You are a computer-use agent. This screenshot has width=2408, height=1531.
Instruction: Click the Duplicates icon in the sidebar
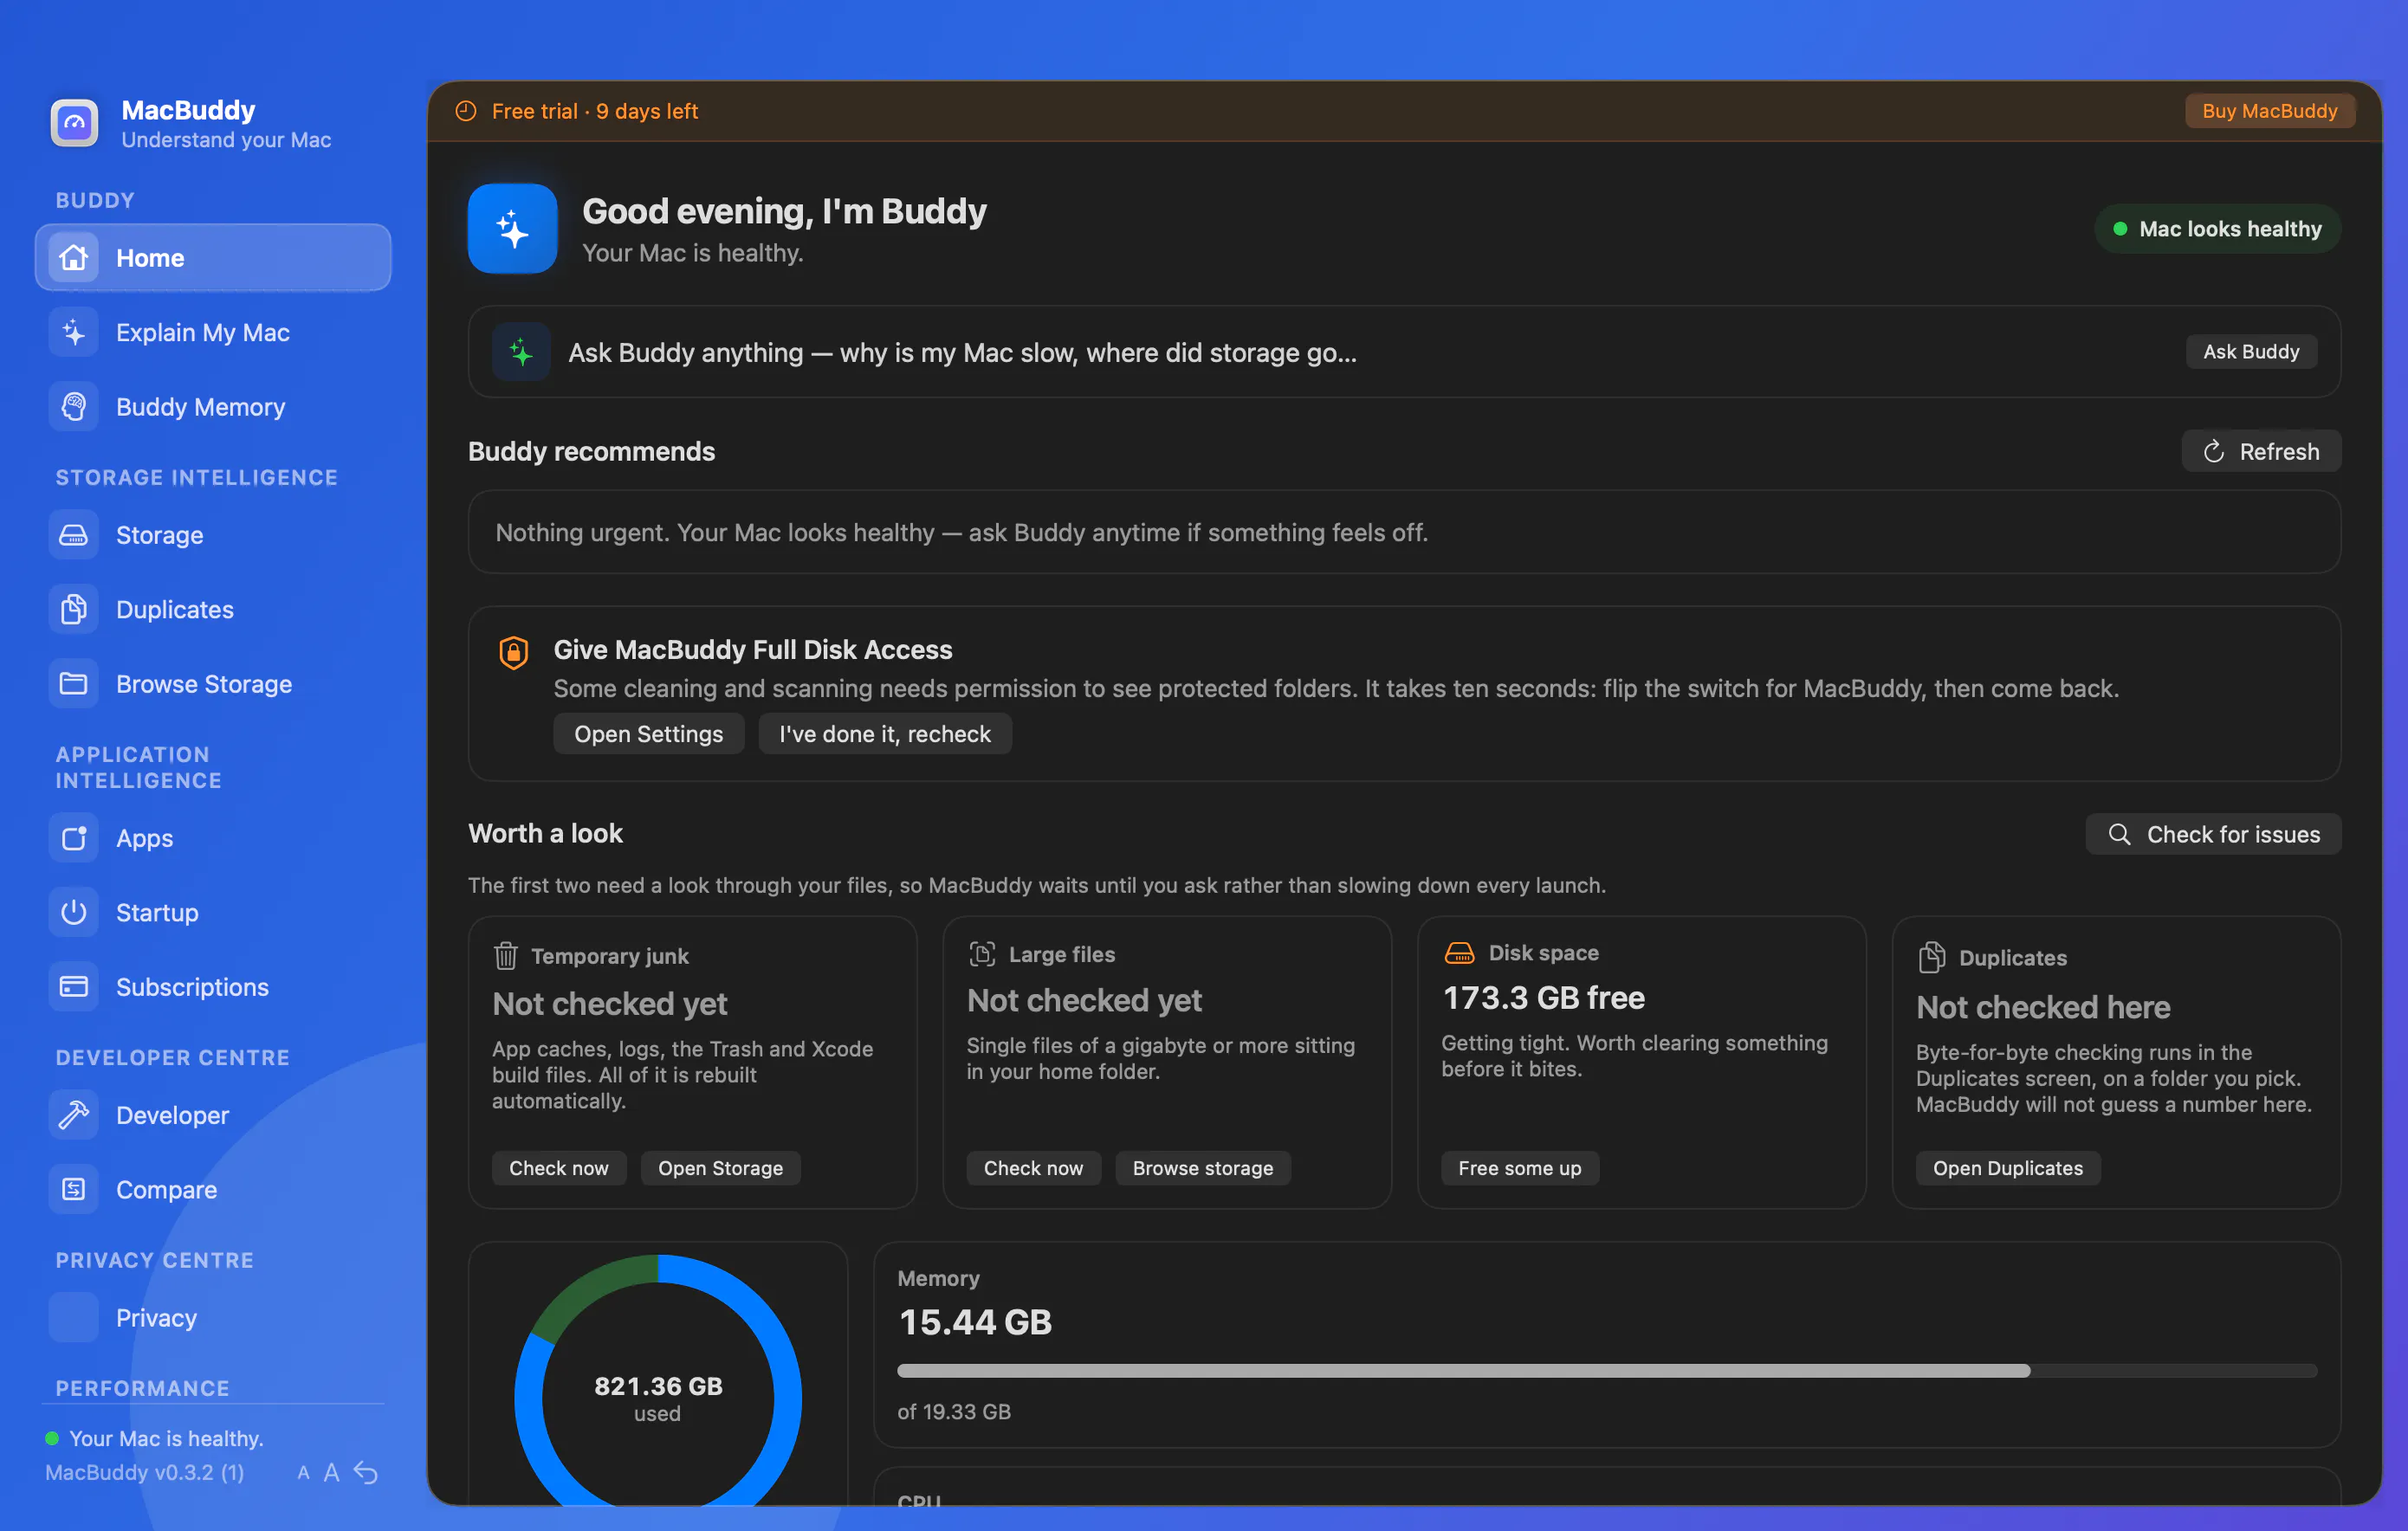click(74, 609)
